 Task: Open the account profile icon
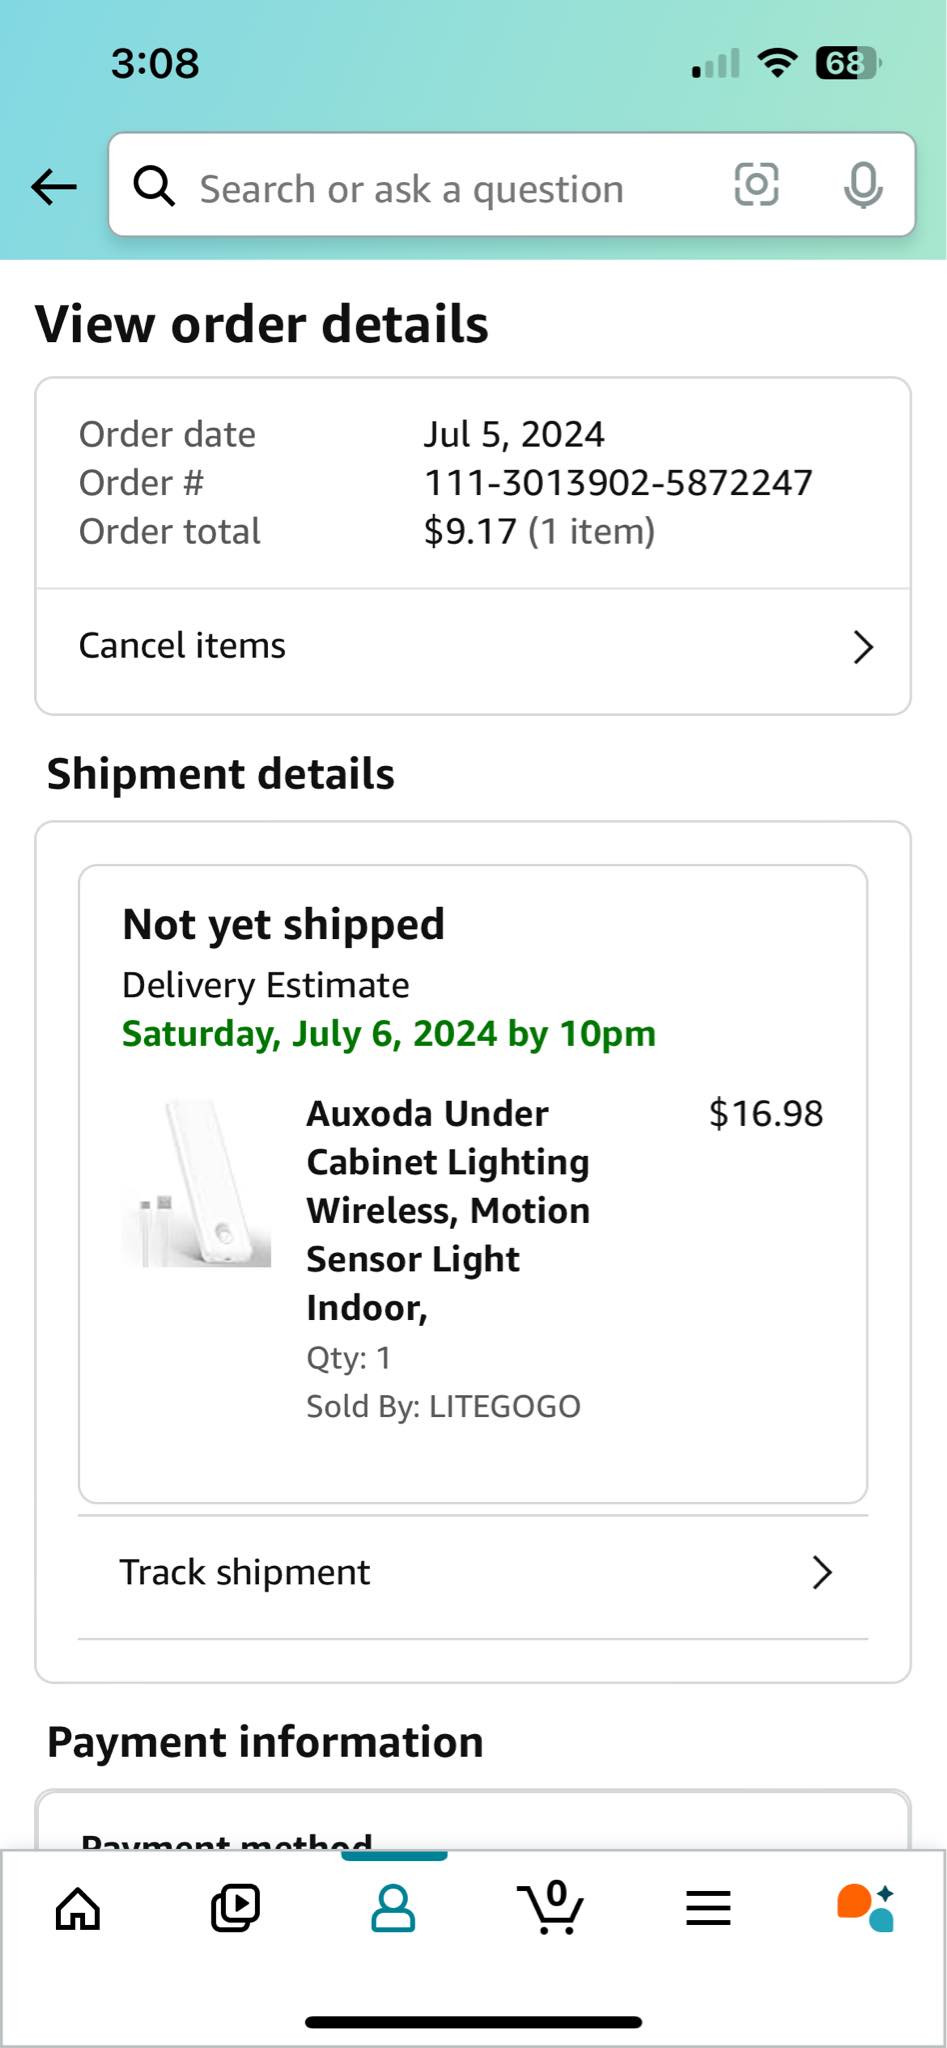393,1908
